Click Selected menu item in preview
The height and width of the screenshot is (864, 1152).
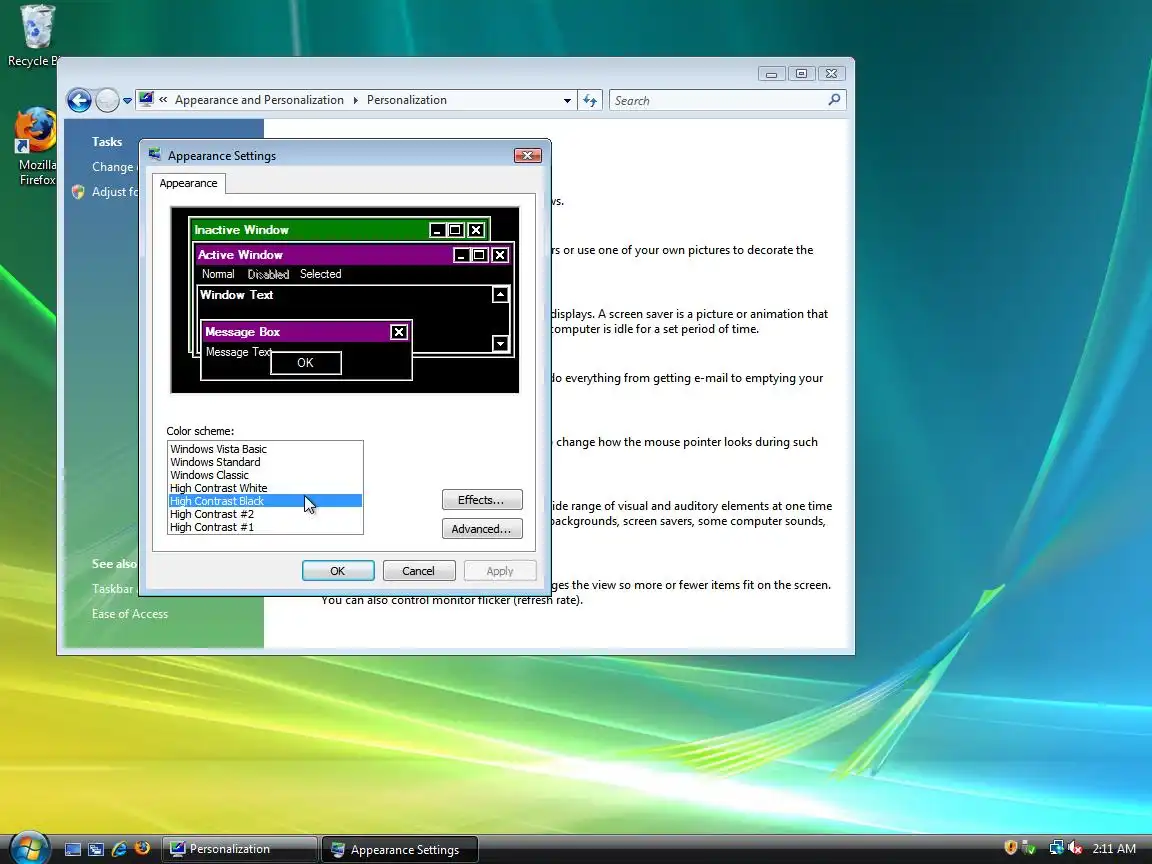point(320,274)
